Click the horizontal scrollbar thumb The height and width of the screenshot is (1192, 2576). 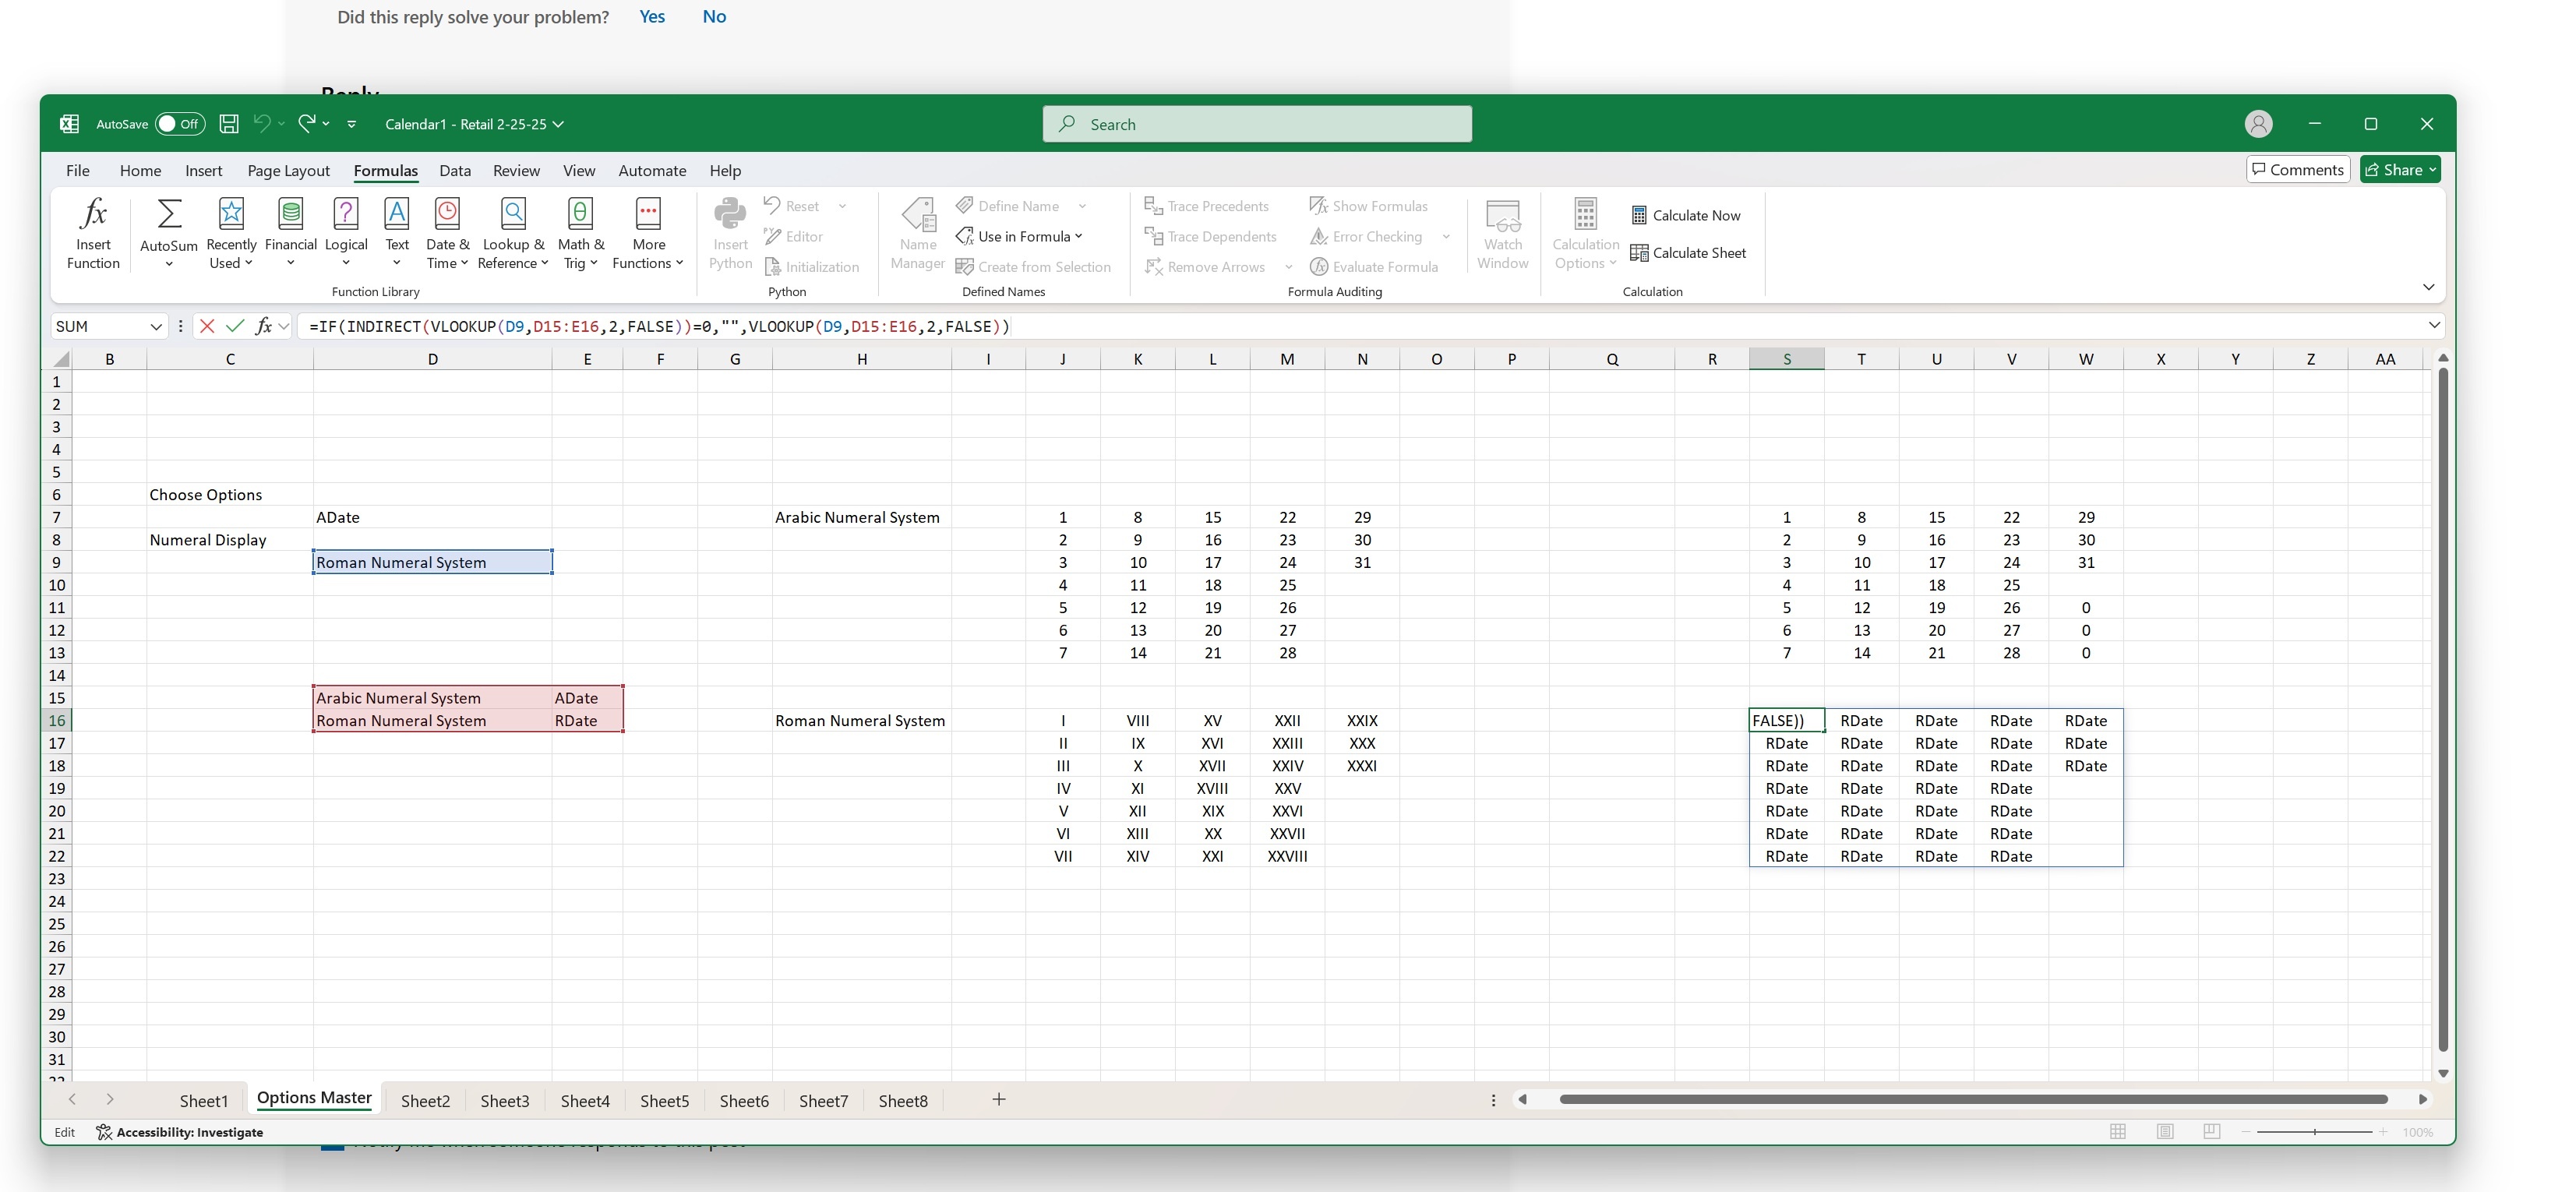(1973, 1099)
